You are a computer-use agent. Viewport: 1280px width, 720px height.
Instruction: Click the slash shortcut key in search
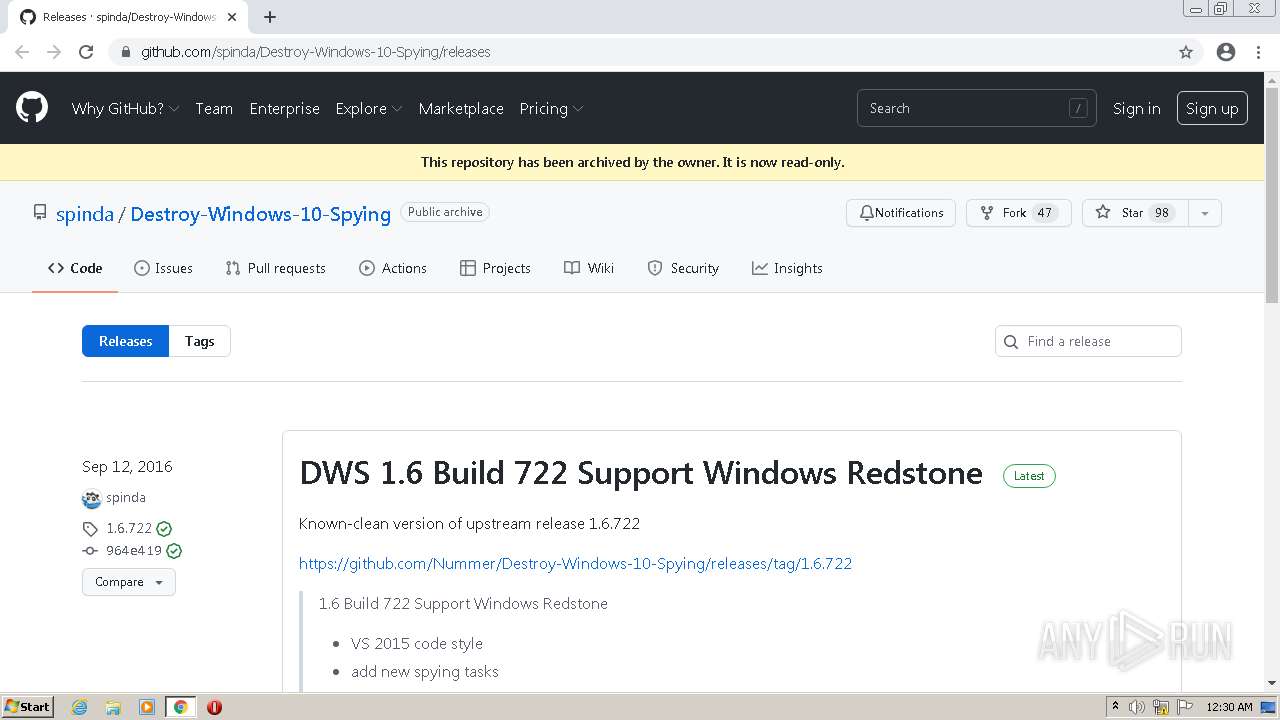click(1078, 108)
